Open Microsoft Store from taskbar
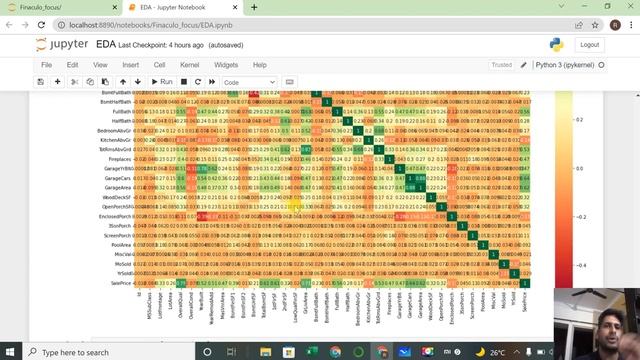Viewport: 640px width, 360px height. [289, 352]
